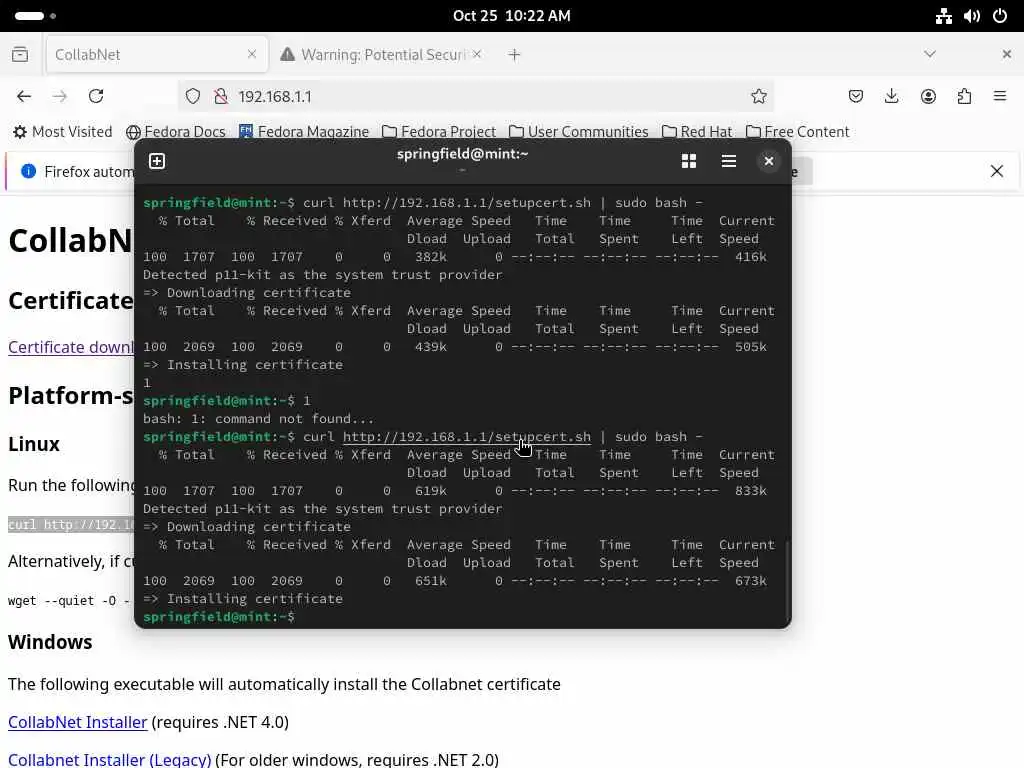Open the volume icon in top bar

pyautogui.click(x=972, y=16)
